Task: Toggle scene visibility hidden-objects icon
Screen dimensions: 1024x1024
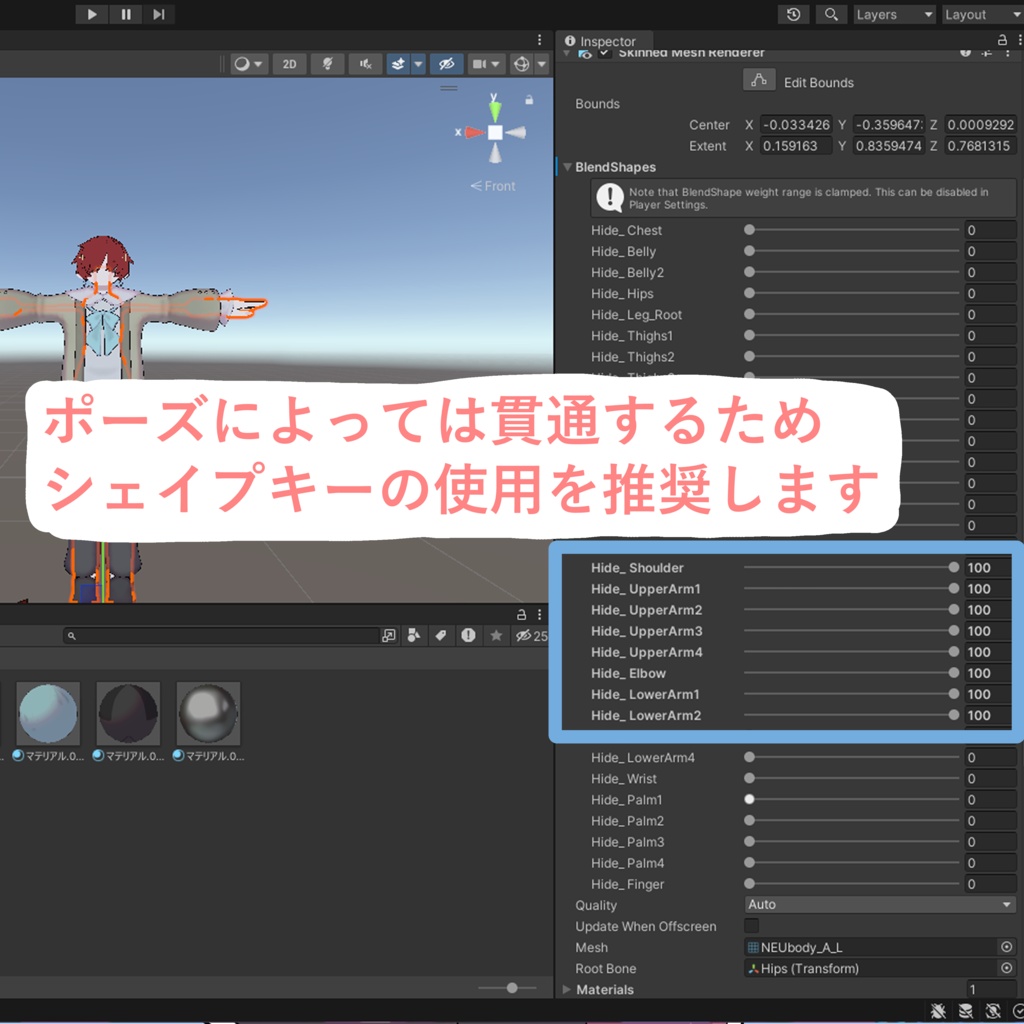Action: [447, 64]
